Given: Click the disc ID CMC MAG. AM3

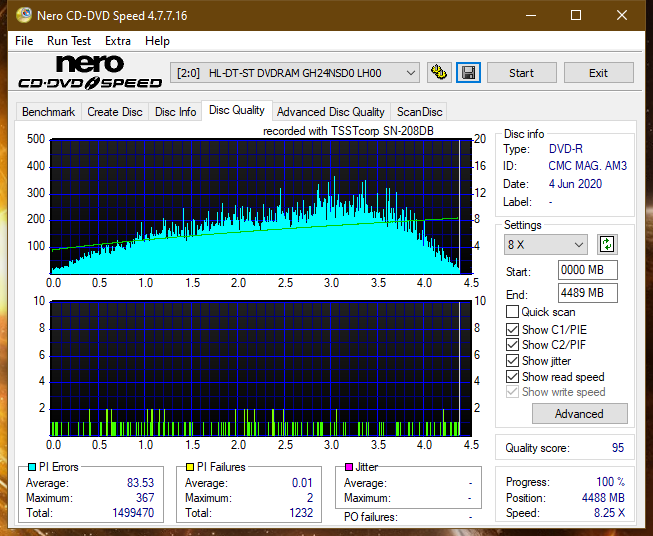Looking at the screenshot, I should point(587,166).
